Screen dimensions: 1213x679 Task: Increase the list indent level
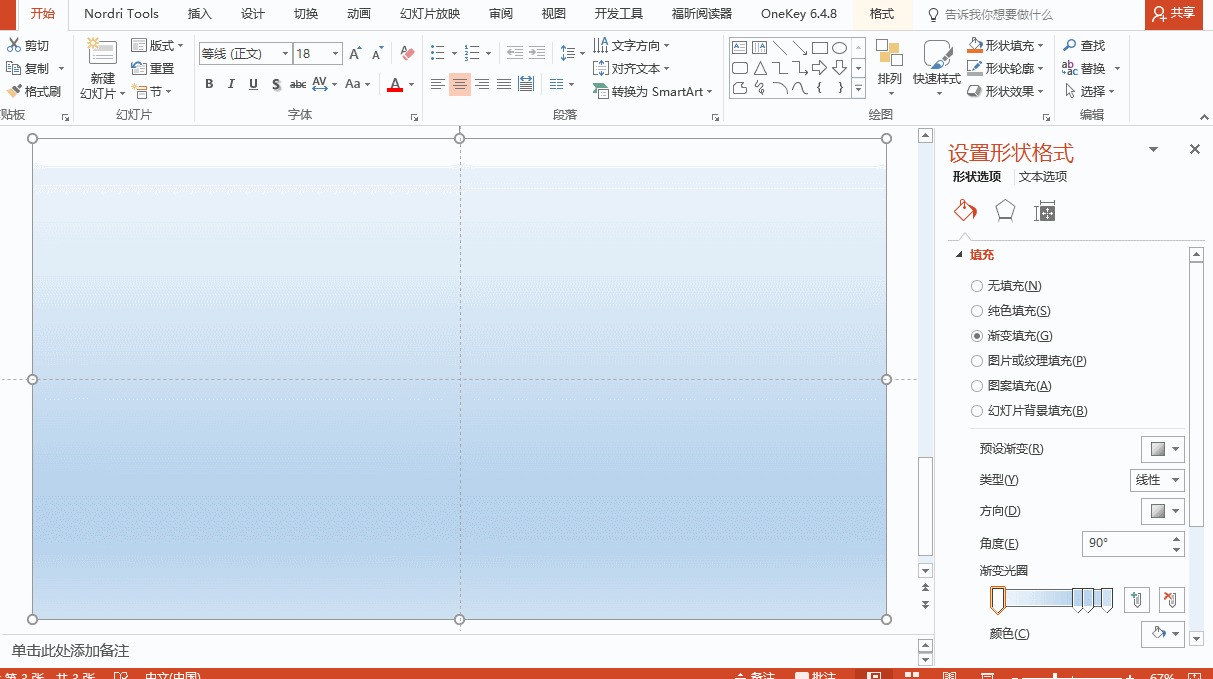click(537, 53)
